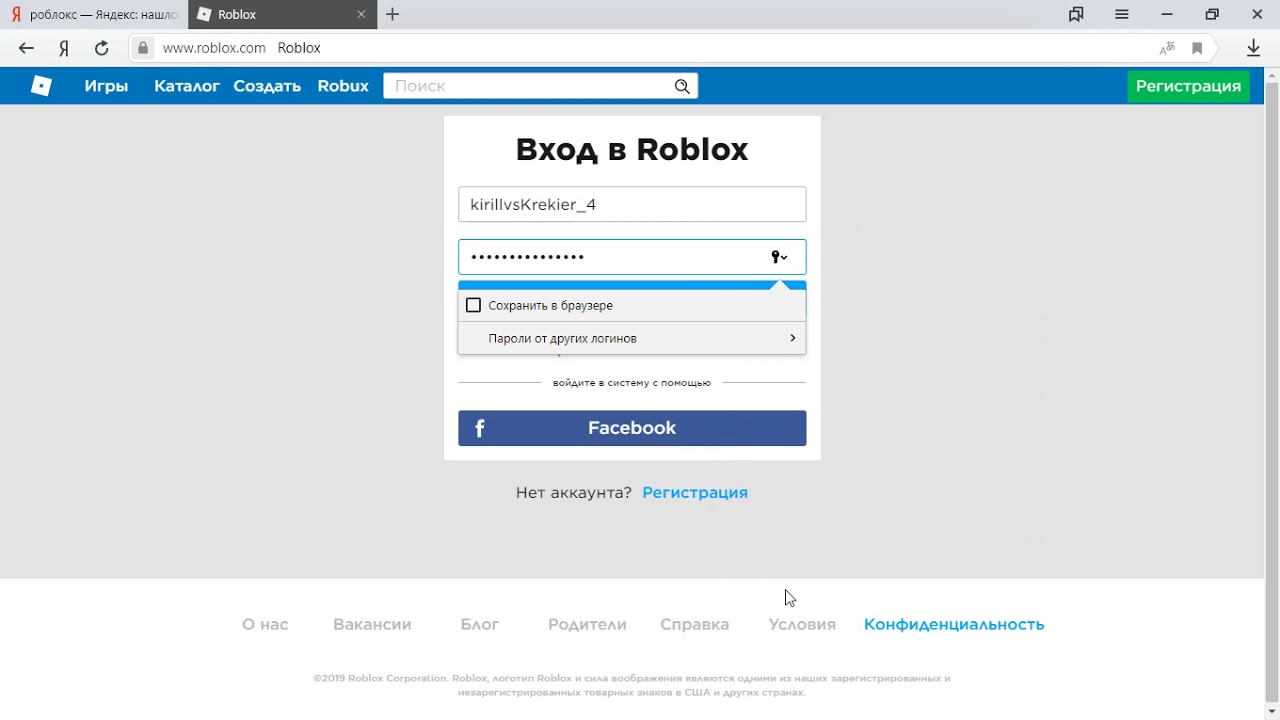Click the Yandex home 'Я' icon

pos(64,48)
